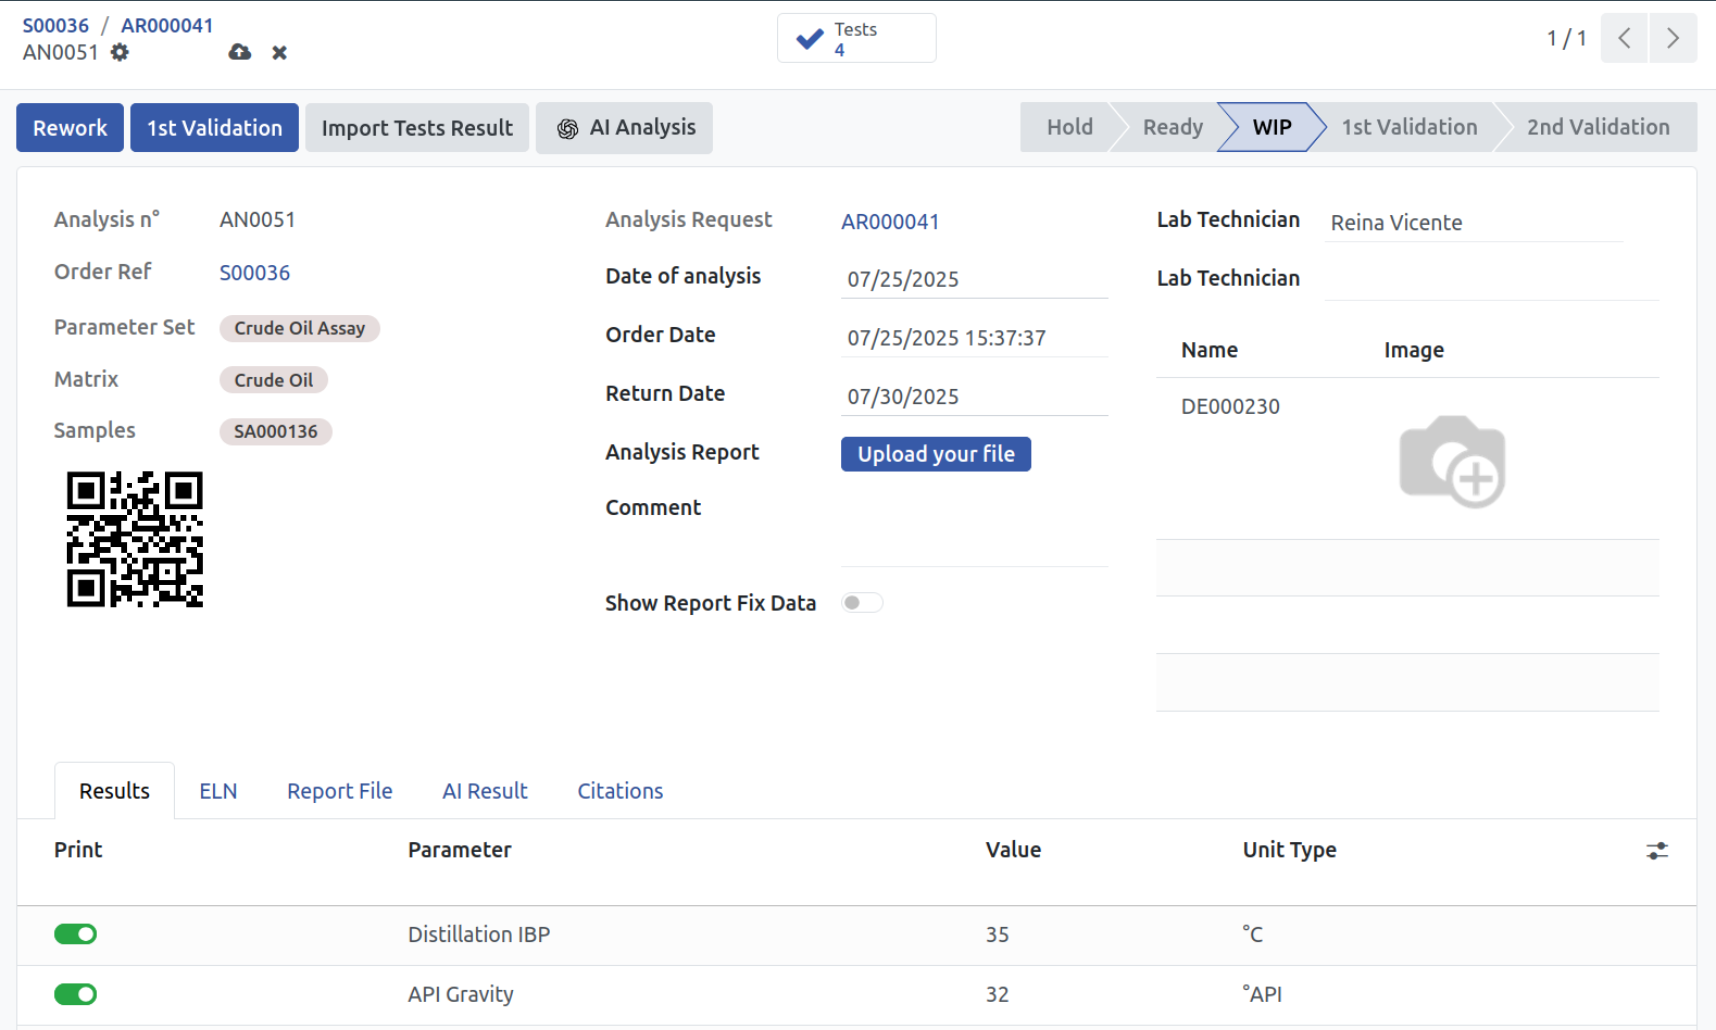Click the °API unit cell
This screenshot has width=1716, height=1030.
[x=1262, y=995]
